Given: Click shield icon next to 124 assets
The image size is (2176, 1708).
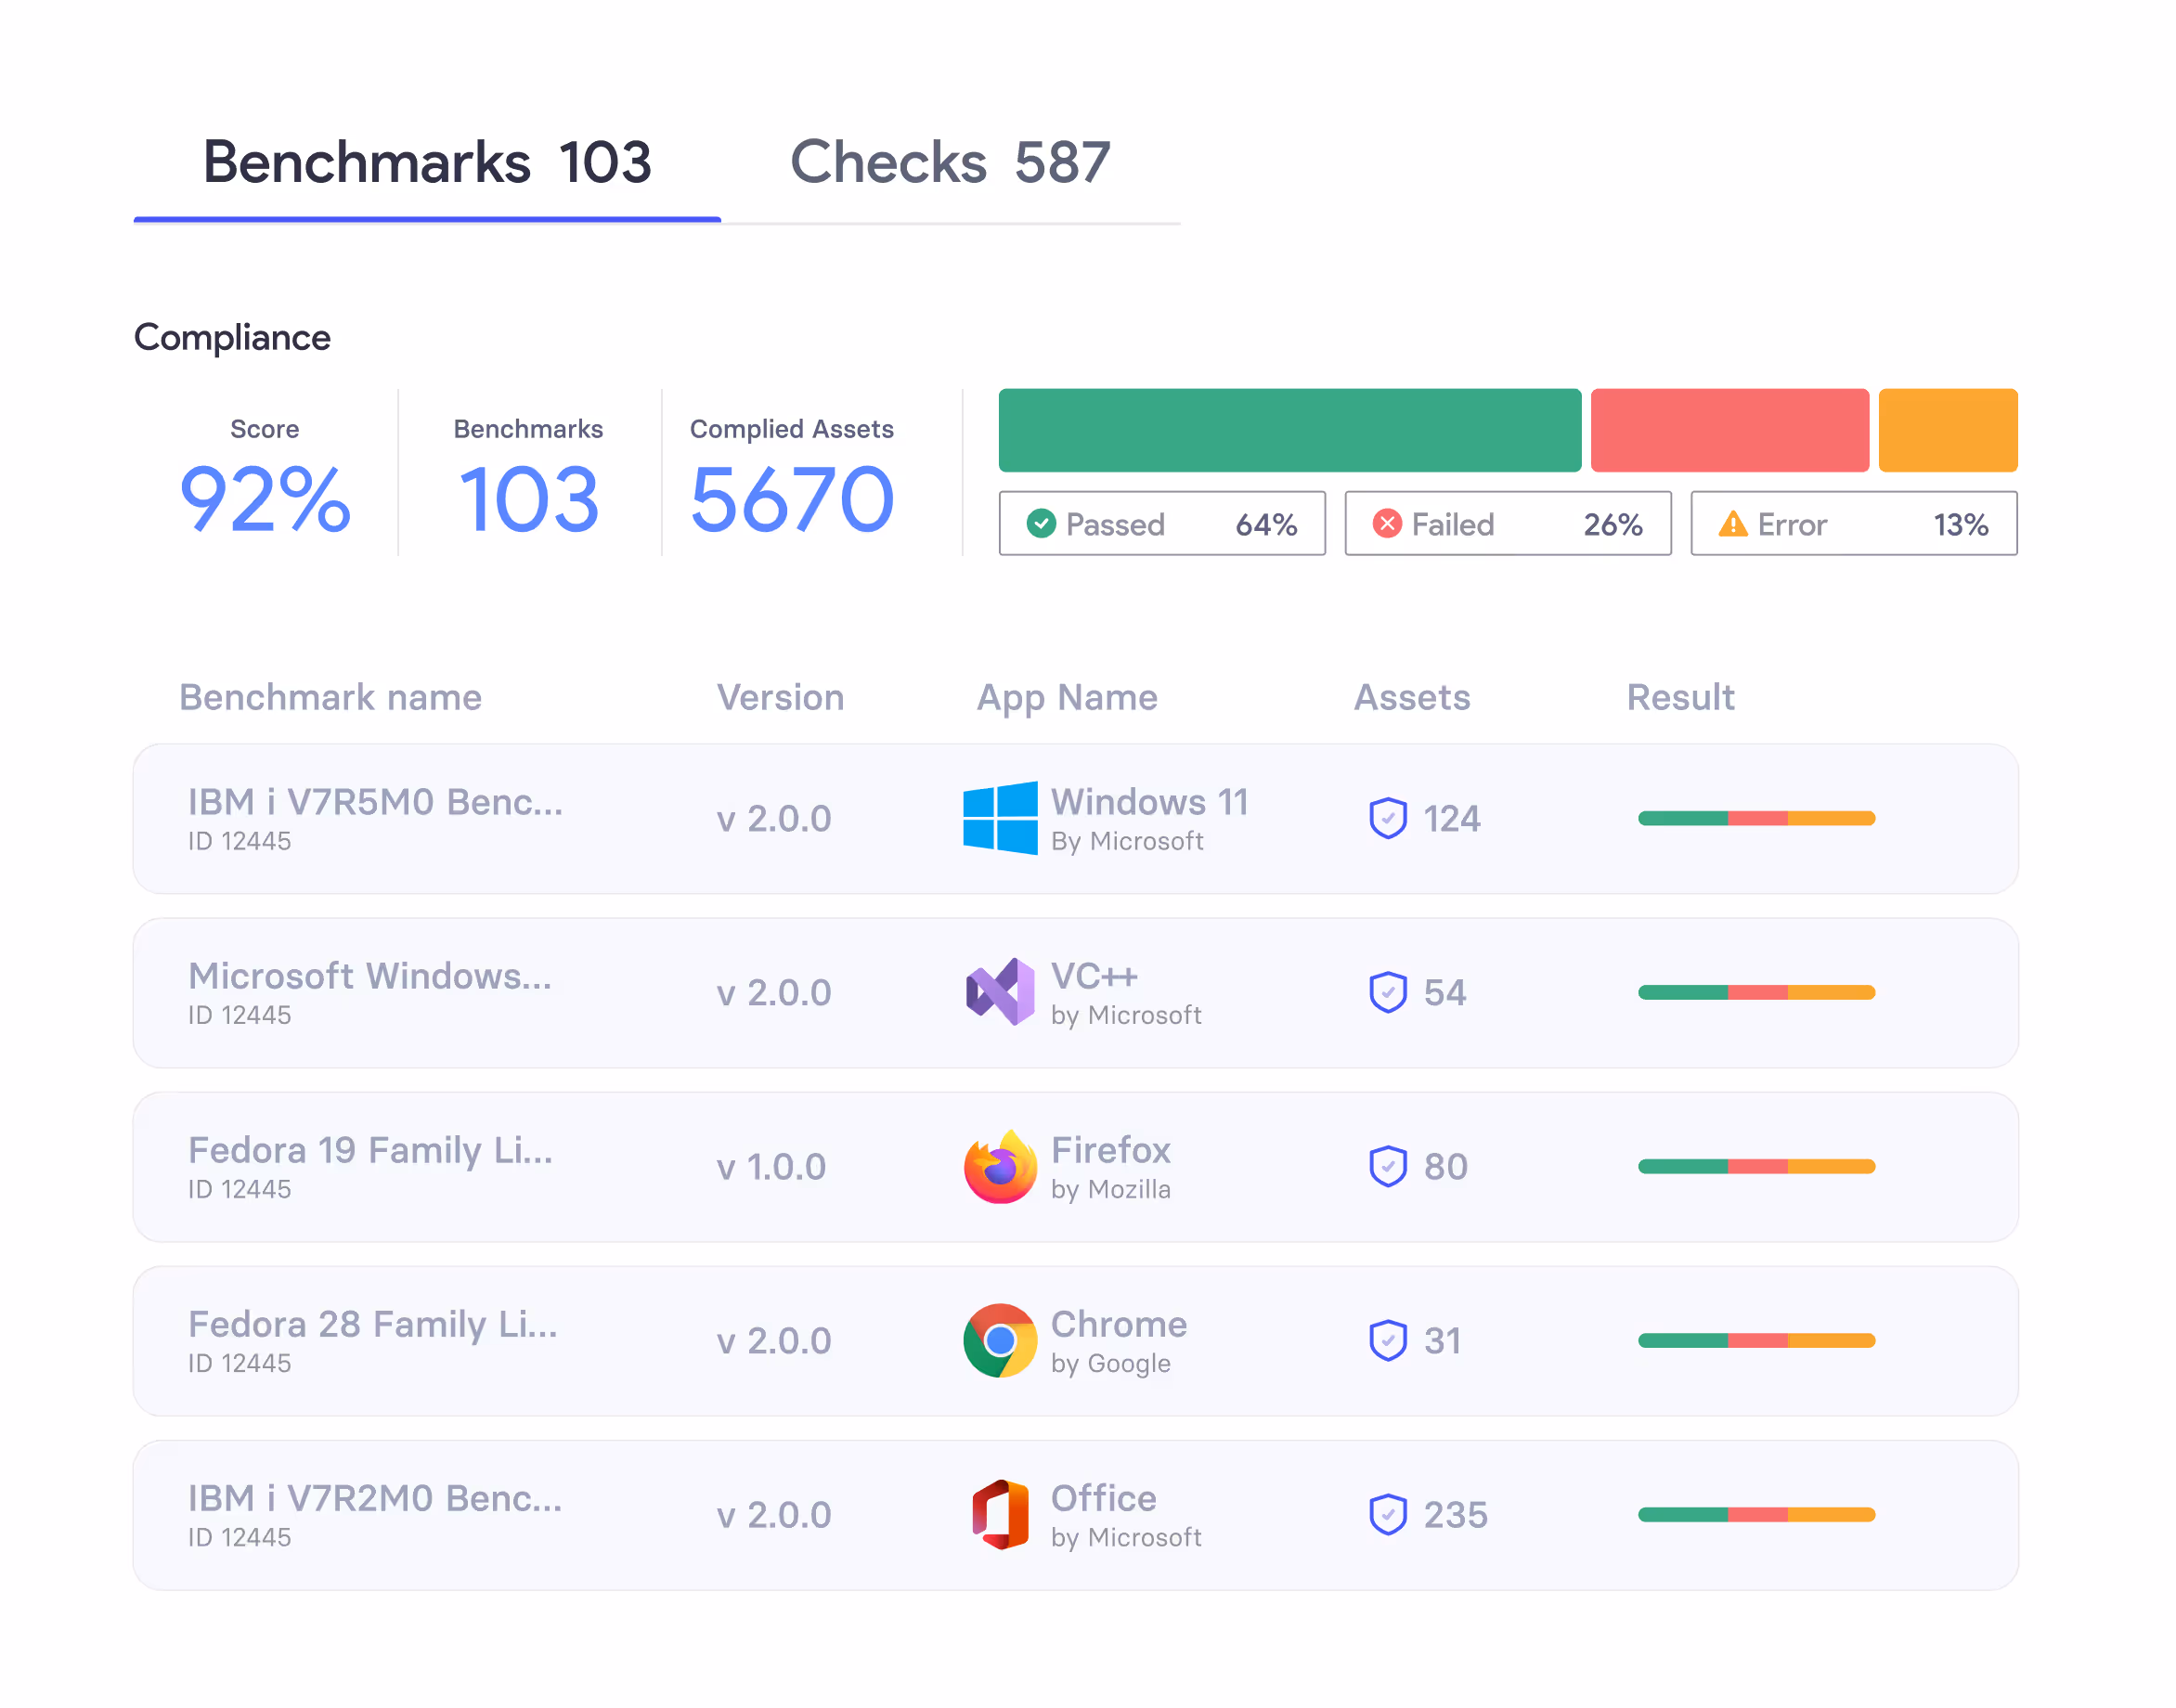Looking at the screenshot, I should tap(1388, 818).
